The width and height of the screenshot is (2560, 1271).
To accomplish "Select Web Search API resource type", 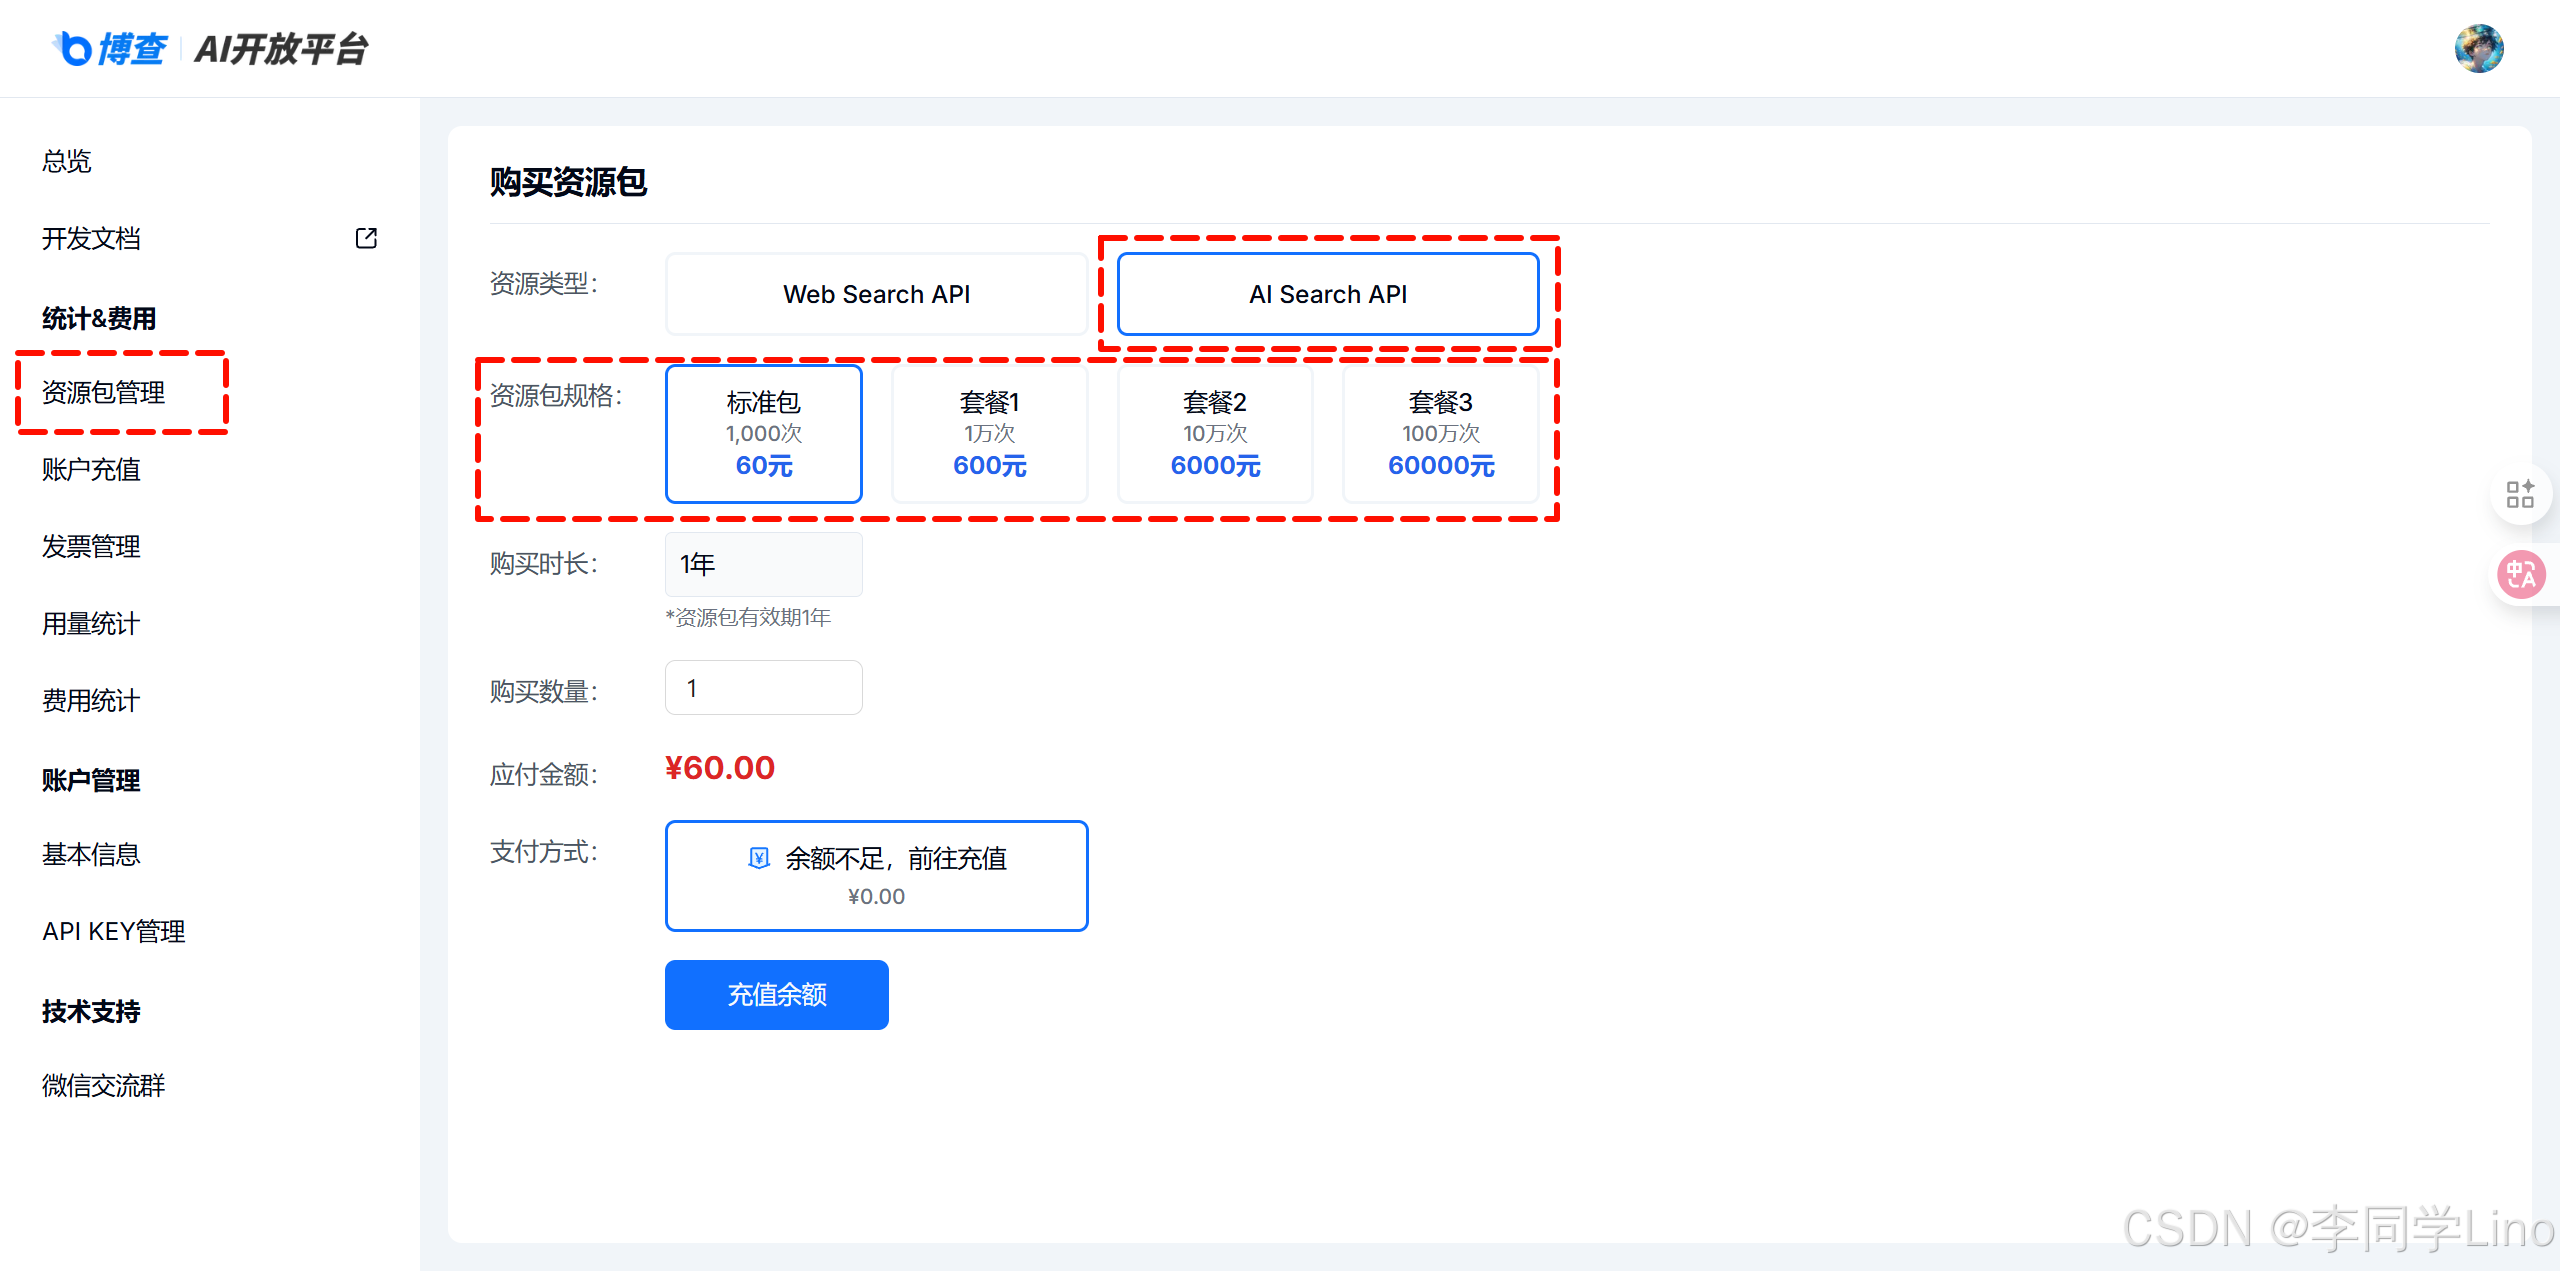I will [876, 294].
